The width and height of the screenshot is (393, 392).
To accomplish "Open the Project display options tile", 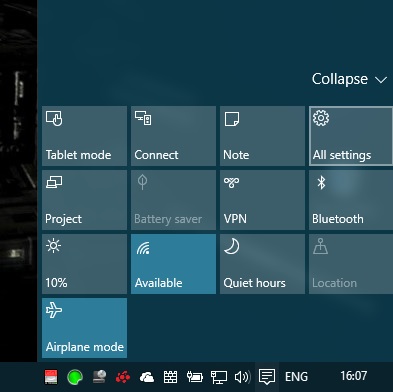I will (84, 200).
